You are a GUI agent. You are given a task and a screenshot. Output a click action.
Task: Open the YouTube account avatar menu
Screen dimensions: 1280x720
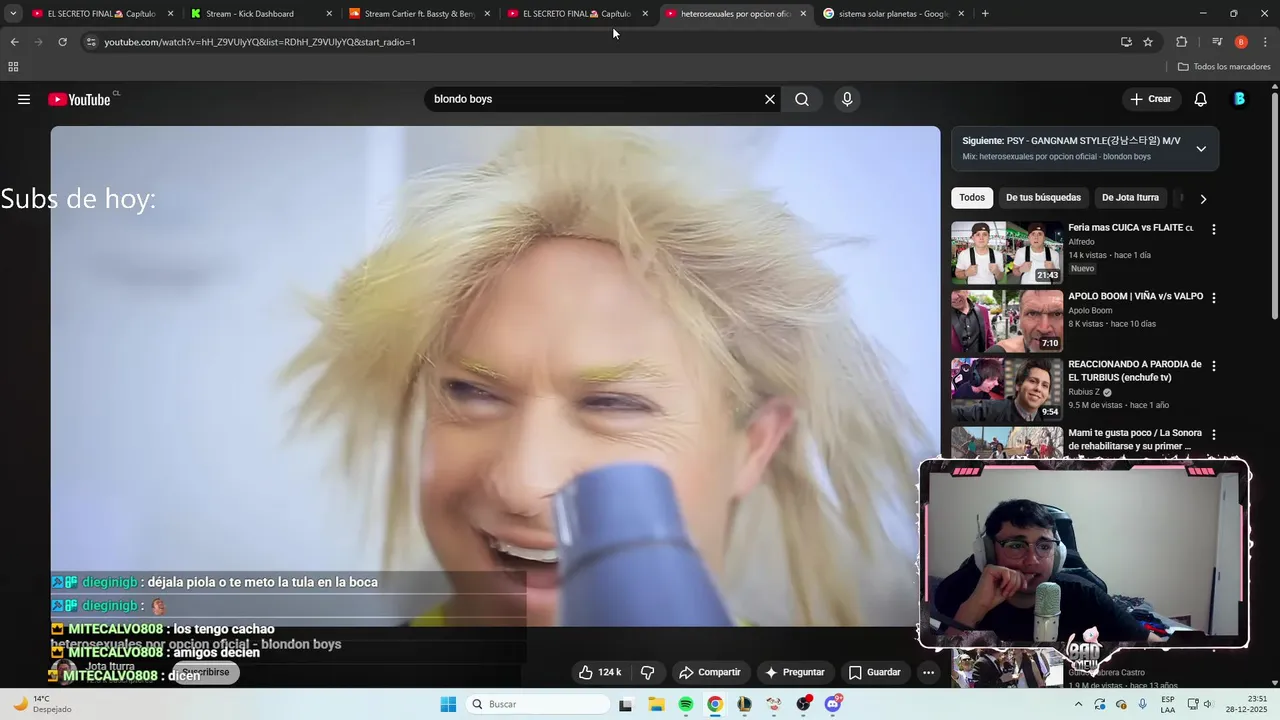coord(1240,99)
